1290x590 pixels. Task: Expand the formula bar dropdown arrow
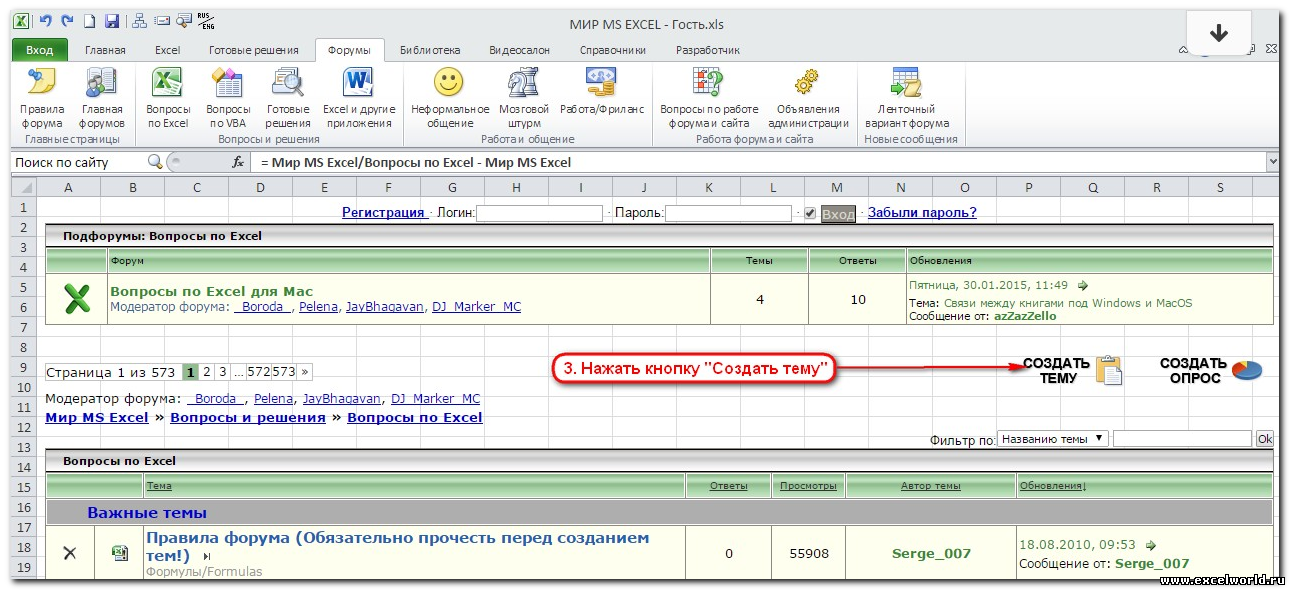tap(1272, 161)
